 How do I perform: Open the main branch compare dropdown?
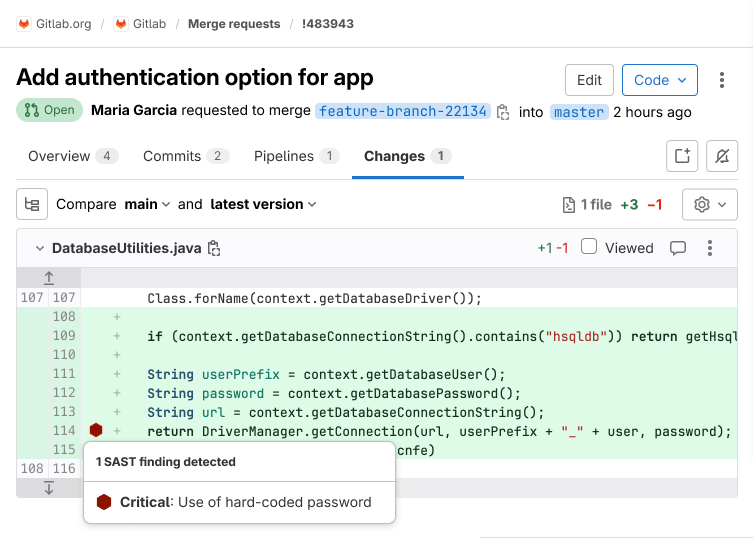[147, 204]
